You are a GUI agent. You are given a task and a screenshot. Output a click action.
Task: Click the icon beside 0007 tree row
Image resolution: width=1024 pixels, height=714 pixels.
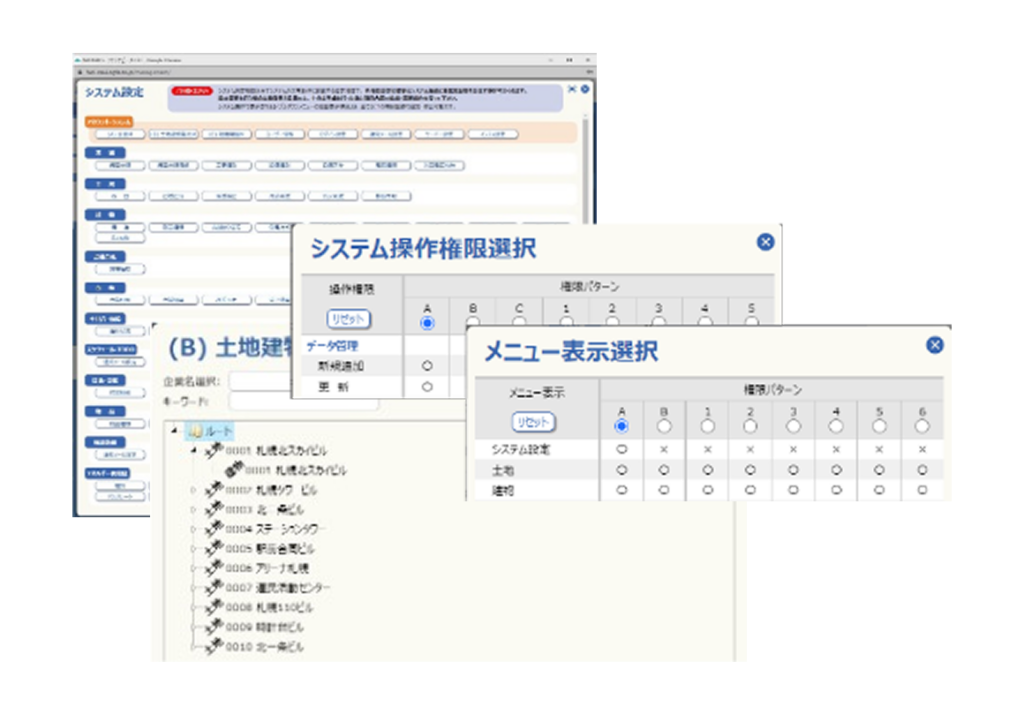click(x=214, y=587)
